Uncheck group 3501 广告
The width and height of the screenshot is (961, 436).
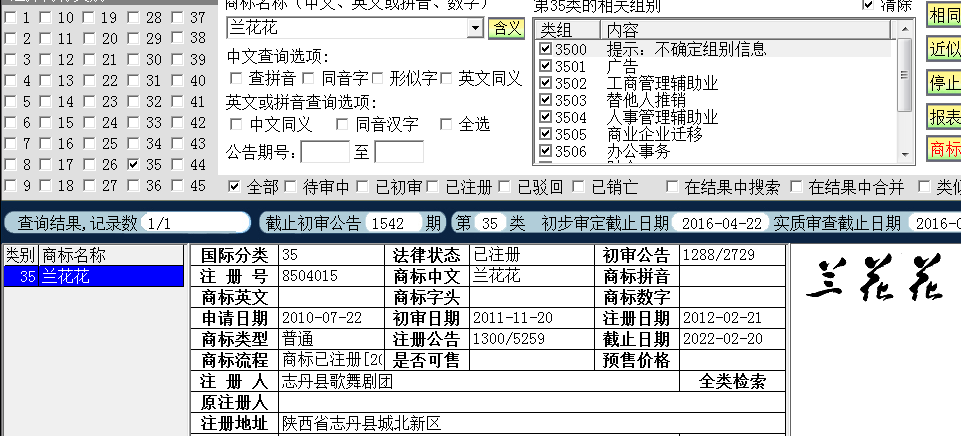point(545,66)
